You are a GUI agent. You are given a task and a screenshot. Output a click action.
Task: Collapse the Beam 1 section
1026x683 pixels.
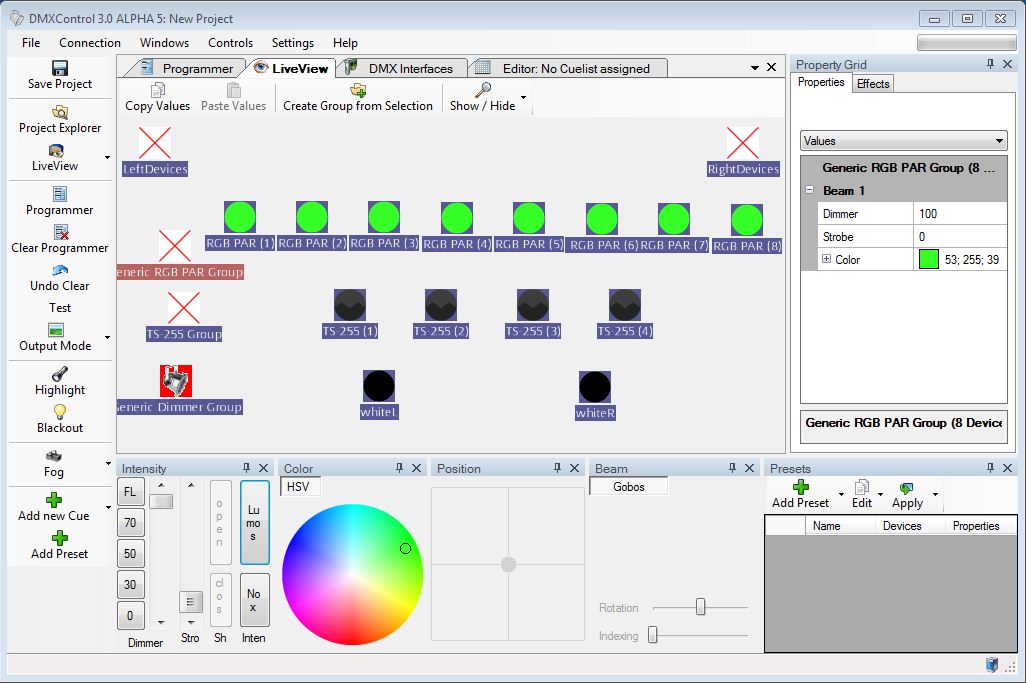click(x=809, y=190)
